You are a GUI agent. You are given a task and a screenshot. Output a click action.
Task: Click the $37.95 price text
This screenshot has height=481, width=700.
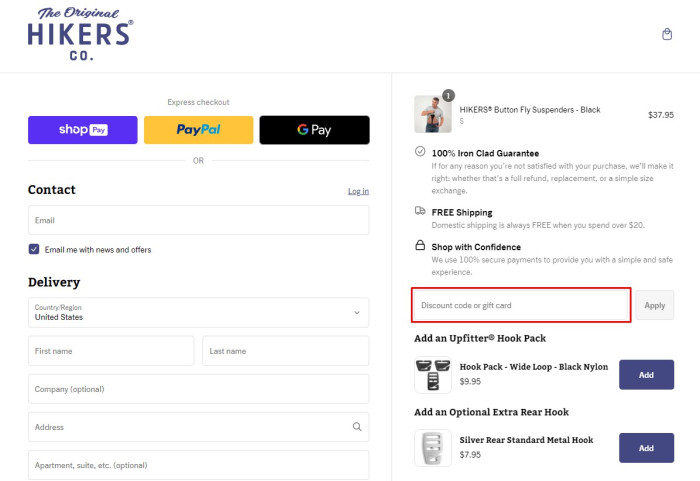[661, 115]
